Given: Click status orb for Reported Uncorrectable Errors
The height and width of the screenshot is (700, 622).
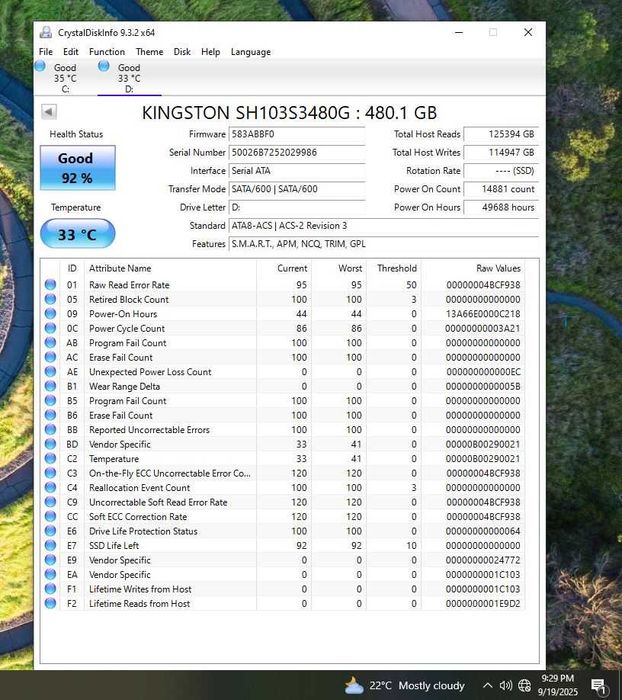Looking at the screenshot, I should [x=50, y=429].
